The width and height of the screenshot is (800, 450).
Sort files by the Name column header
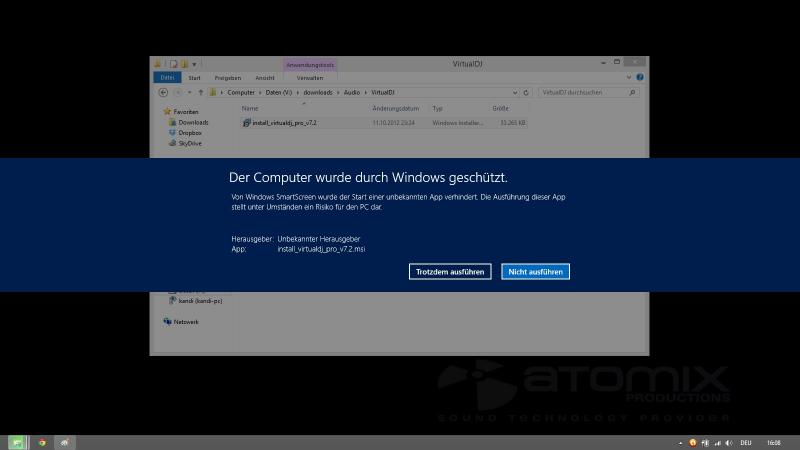point(250,108)
